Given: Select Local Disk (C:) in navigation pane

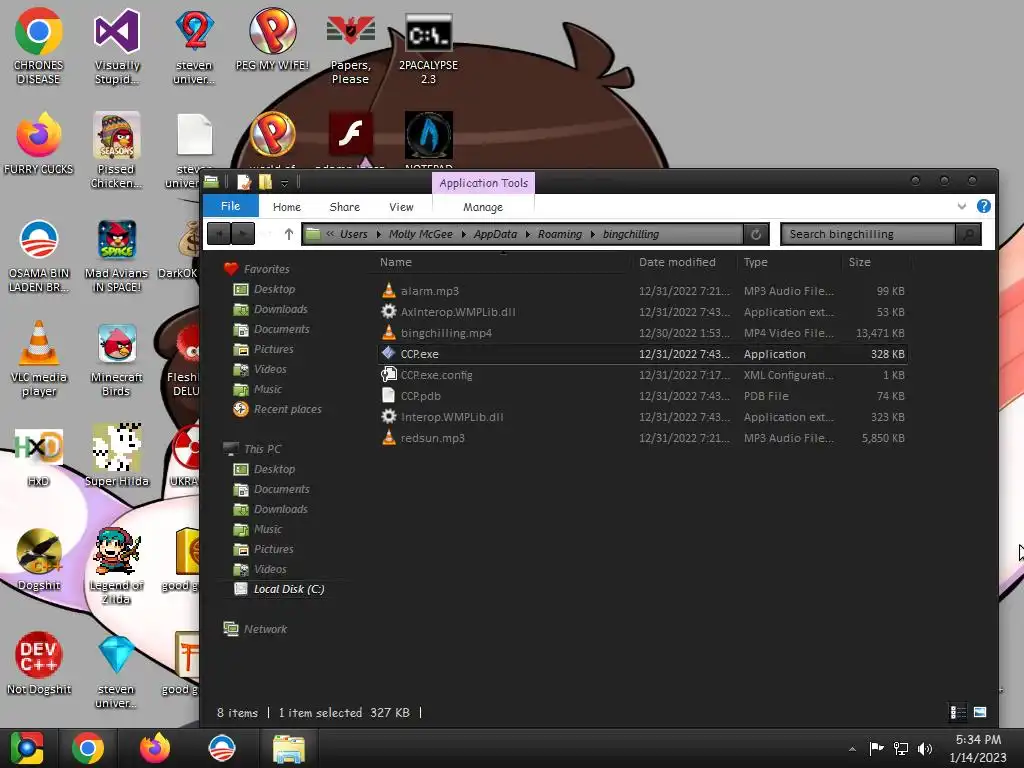Looking at the screenshot, I should (280, 589).
